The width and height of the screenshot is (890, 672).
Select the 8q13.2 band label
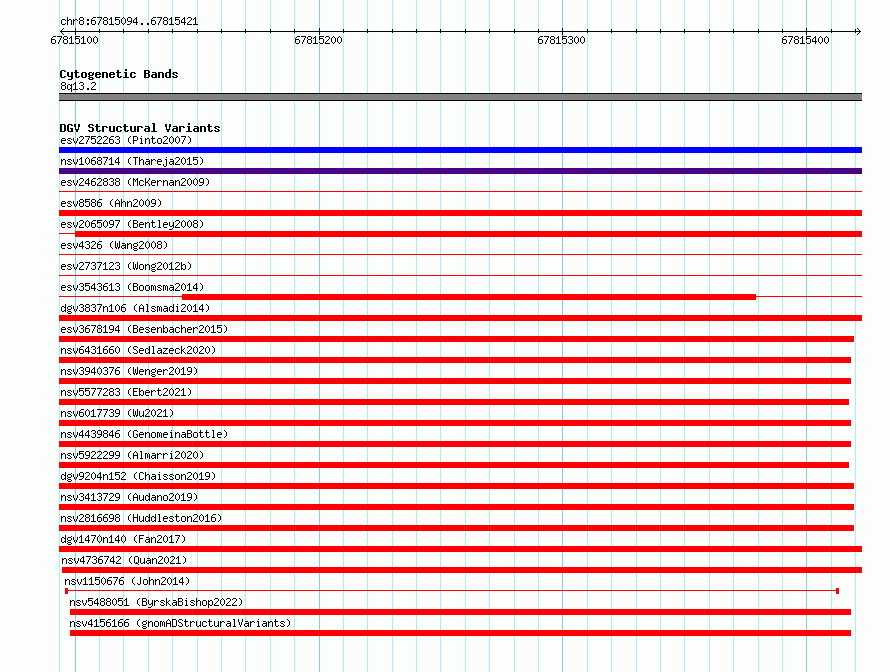(78, 86)
